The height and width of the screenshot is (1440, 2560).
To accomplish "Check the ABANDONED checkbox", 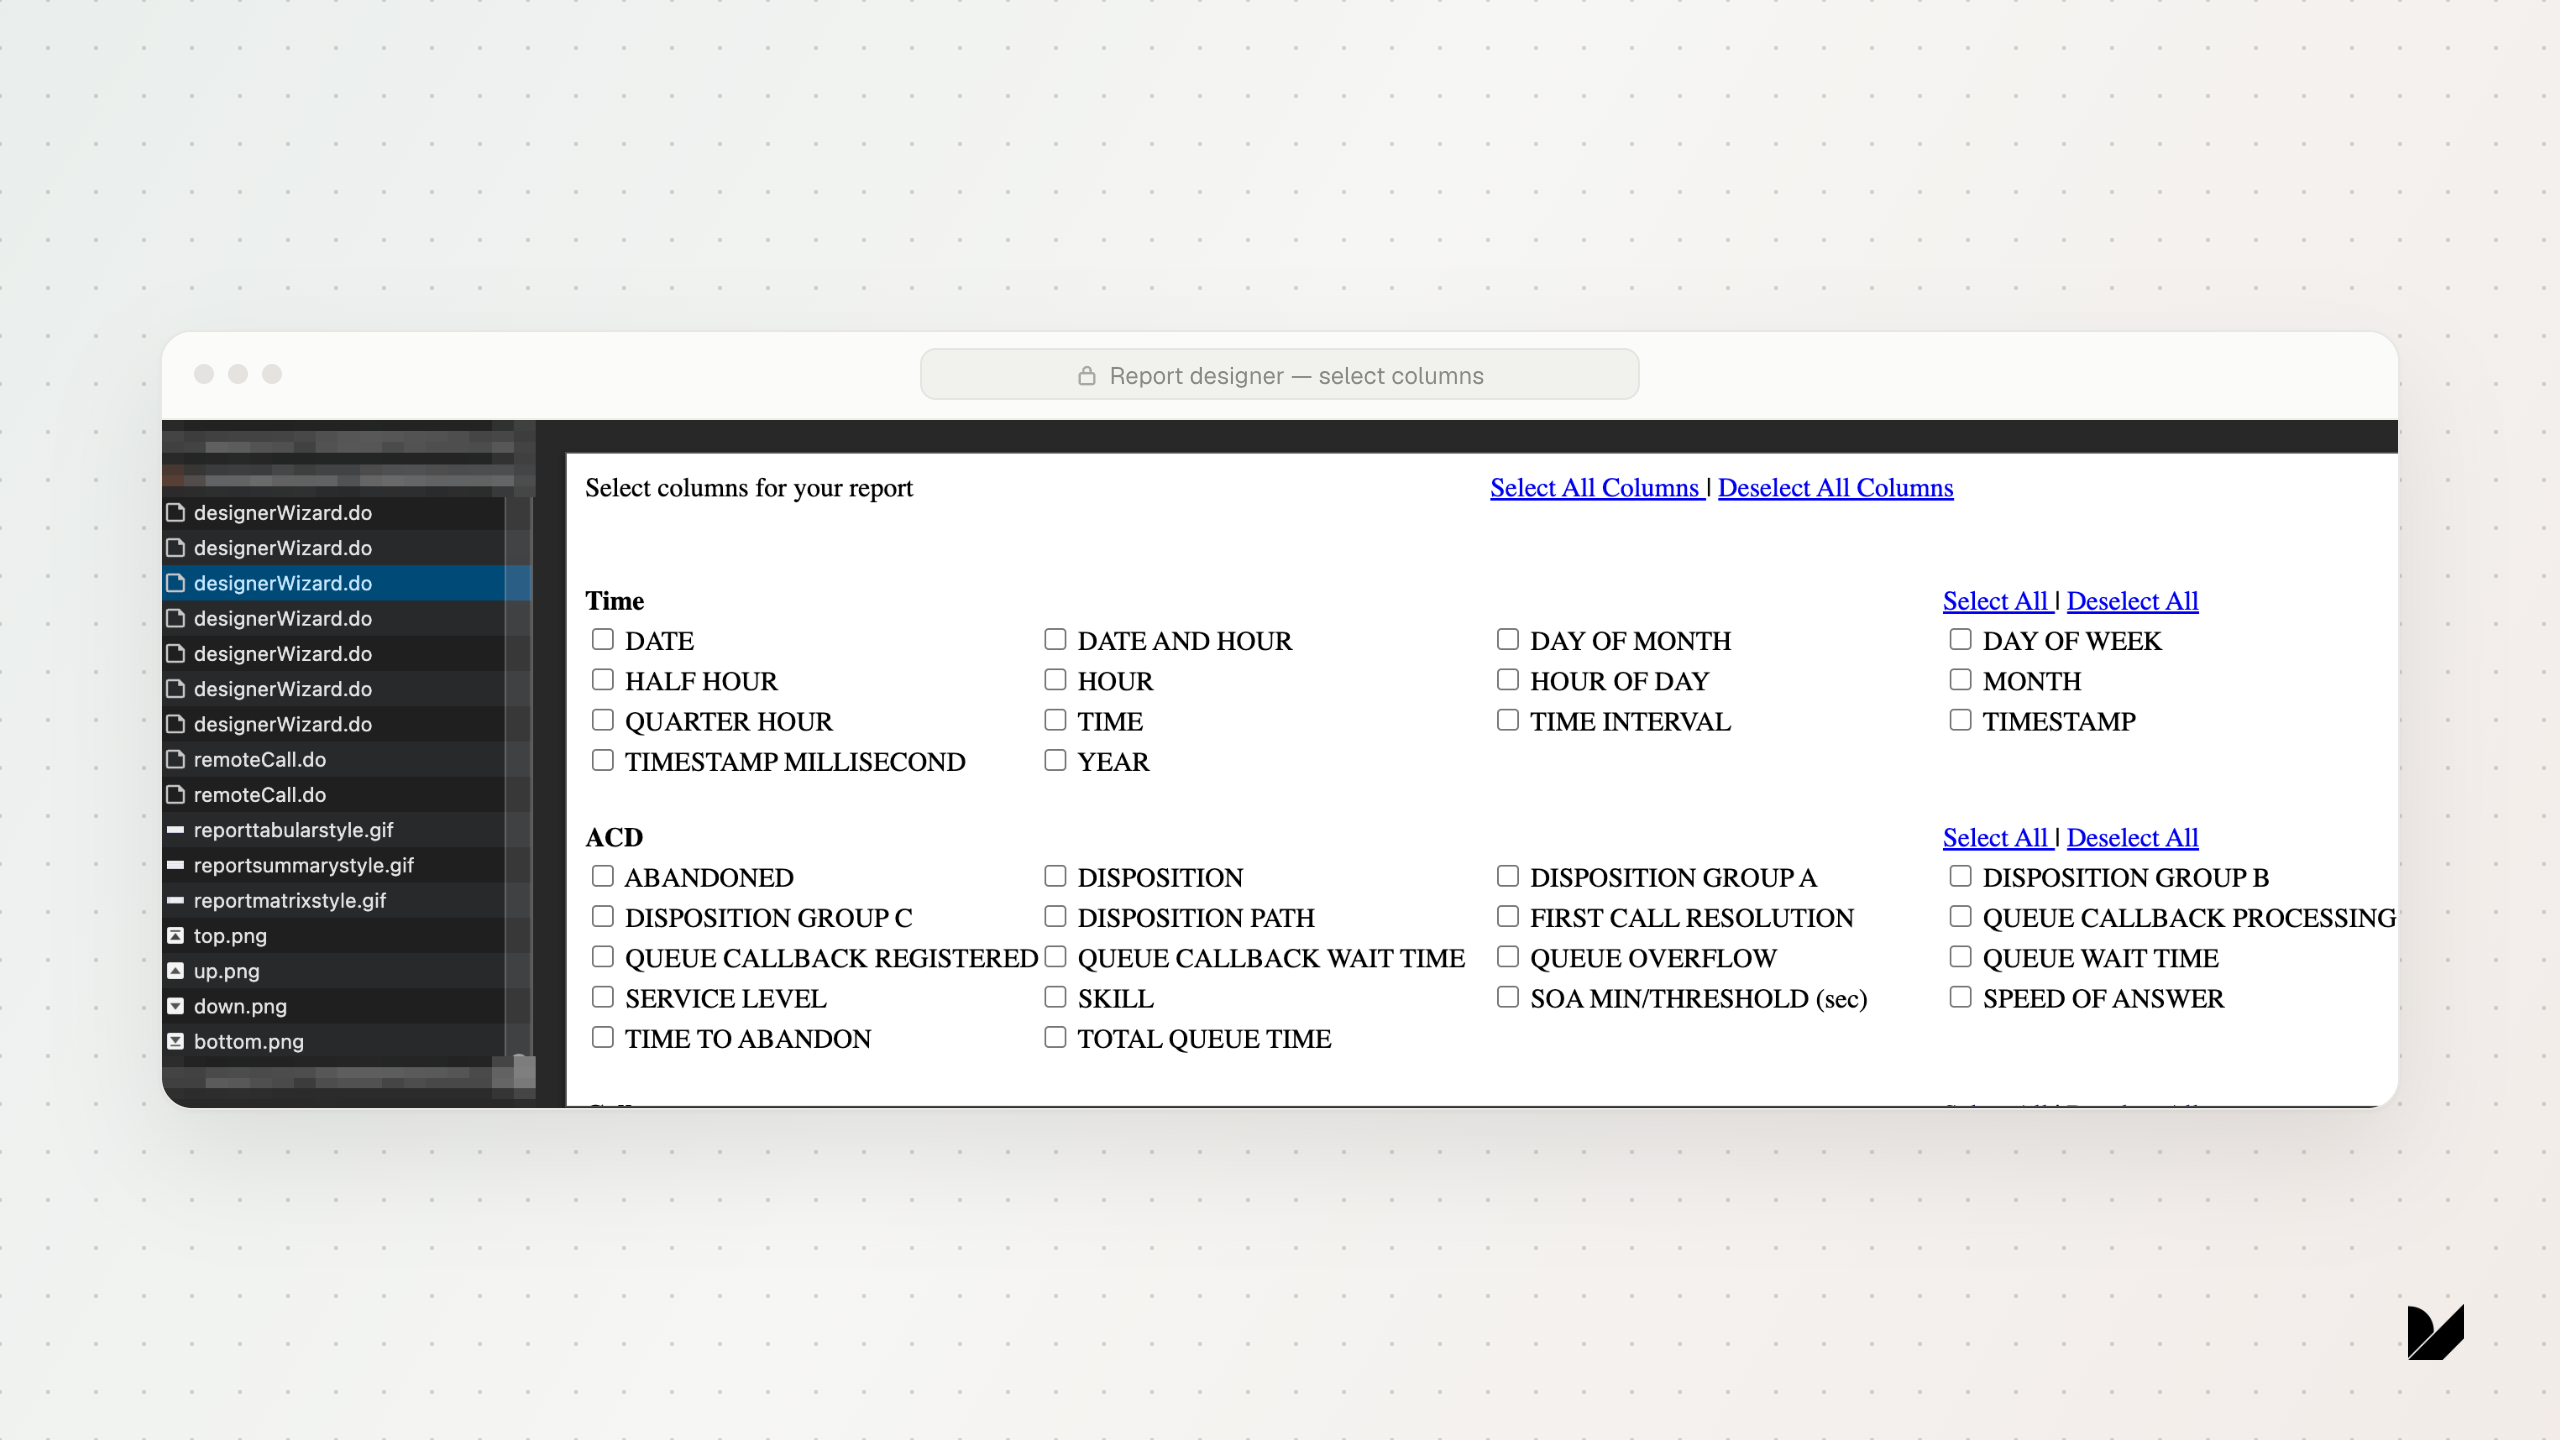I will tap(603, 876).
